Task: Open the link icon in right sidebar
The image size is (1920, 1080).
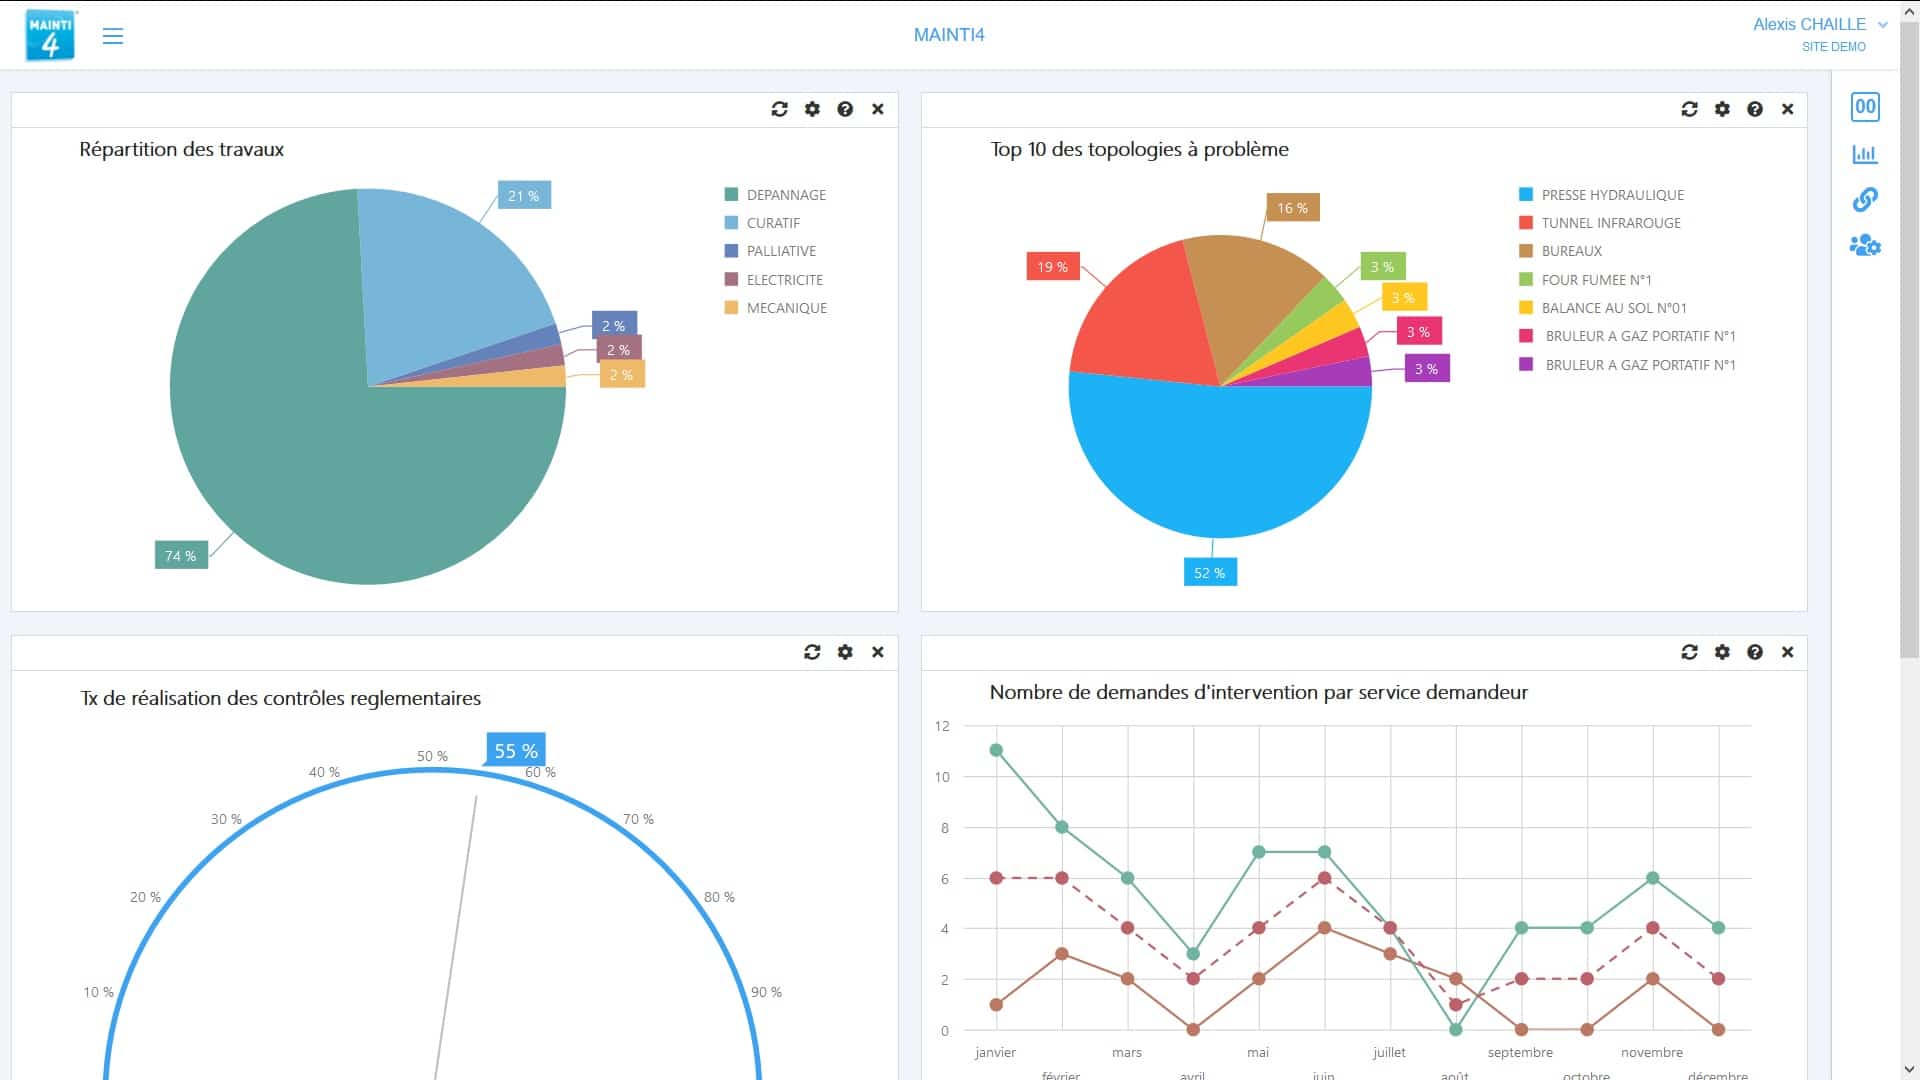Action: click(x=1865, y=200)
